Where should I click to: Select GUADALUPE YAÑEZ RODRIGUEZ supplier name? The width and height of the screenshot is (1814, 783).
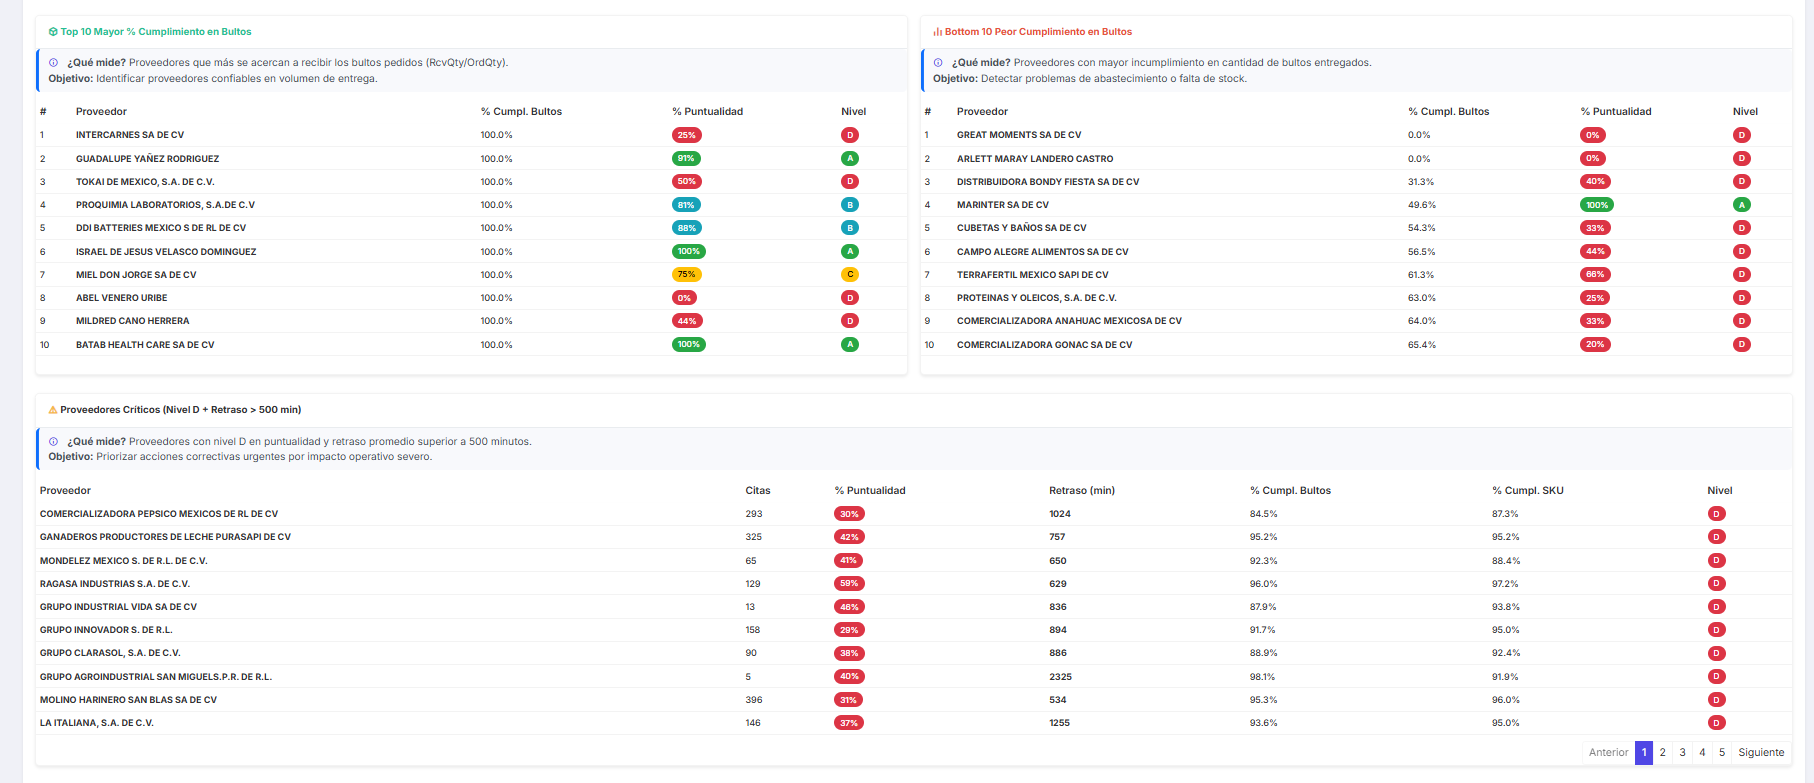click(147, 159)
